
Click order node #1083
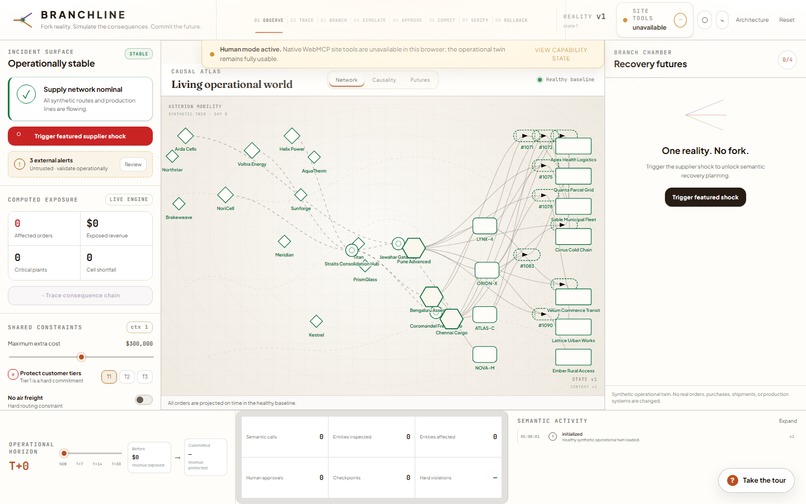[527, 255]
